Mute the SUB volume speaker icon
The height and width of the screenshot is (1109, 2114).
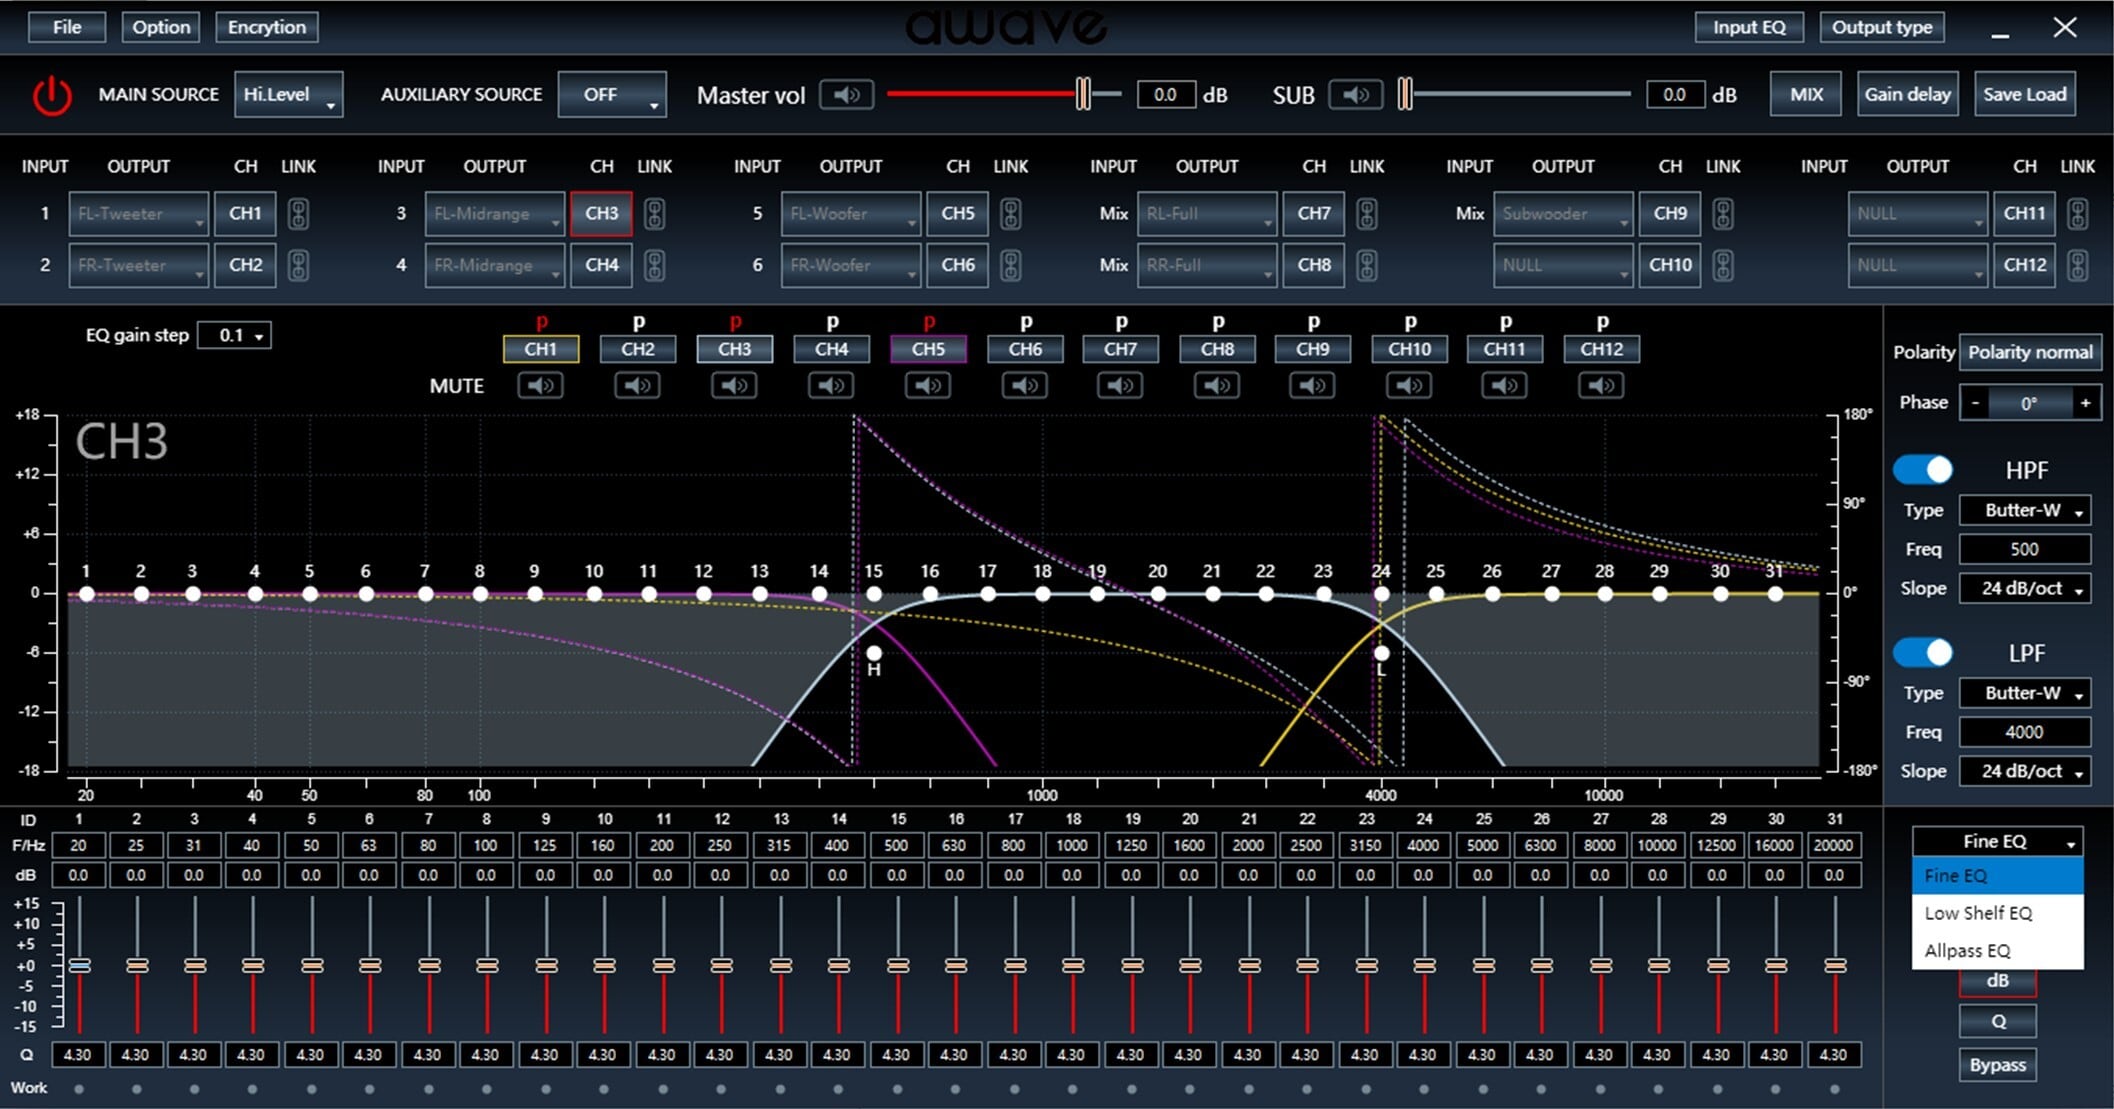(x=1355, y=95)
